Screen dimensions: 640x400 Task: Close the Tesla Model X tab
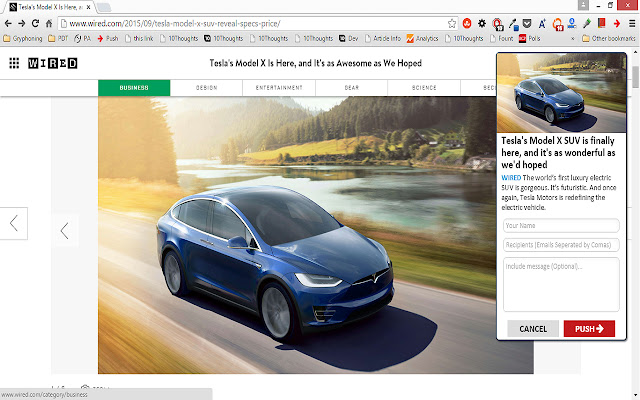pos(88,7)
